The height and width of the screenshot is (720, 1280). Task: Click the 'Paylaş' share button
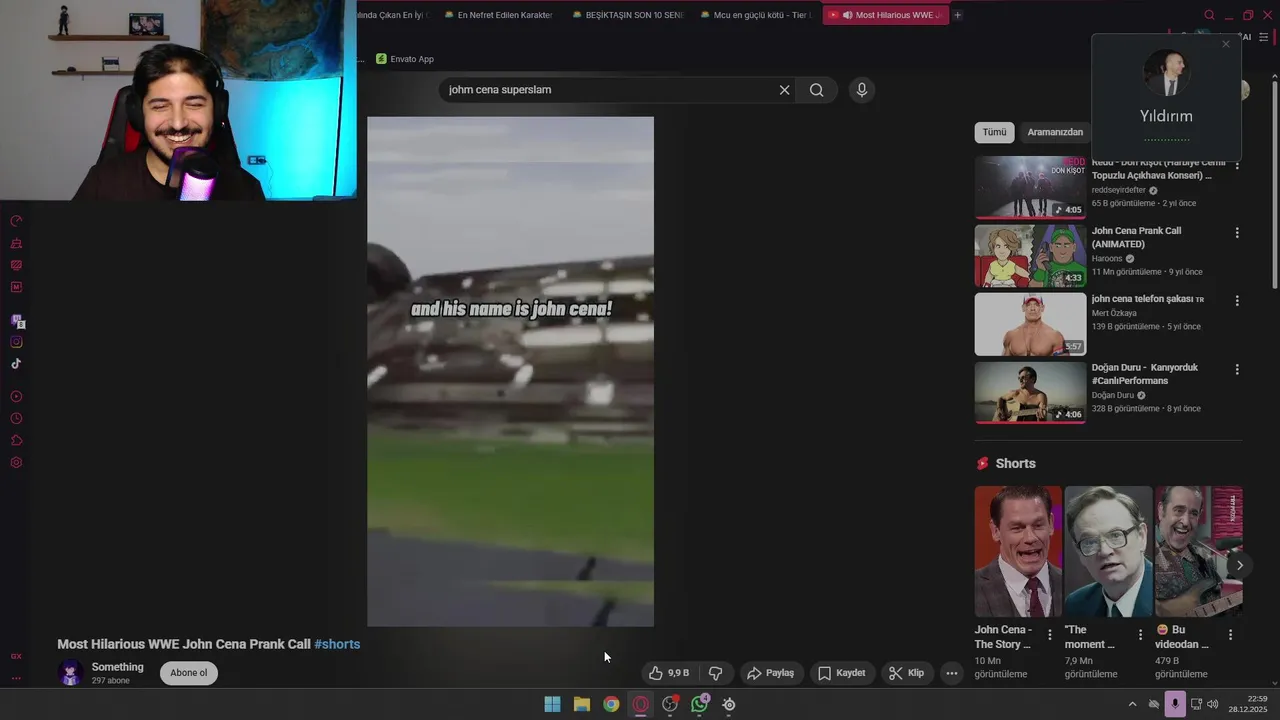771,673
